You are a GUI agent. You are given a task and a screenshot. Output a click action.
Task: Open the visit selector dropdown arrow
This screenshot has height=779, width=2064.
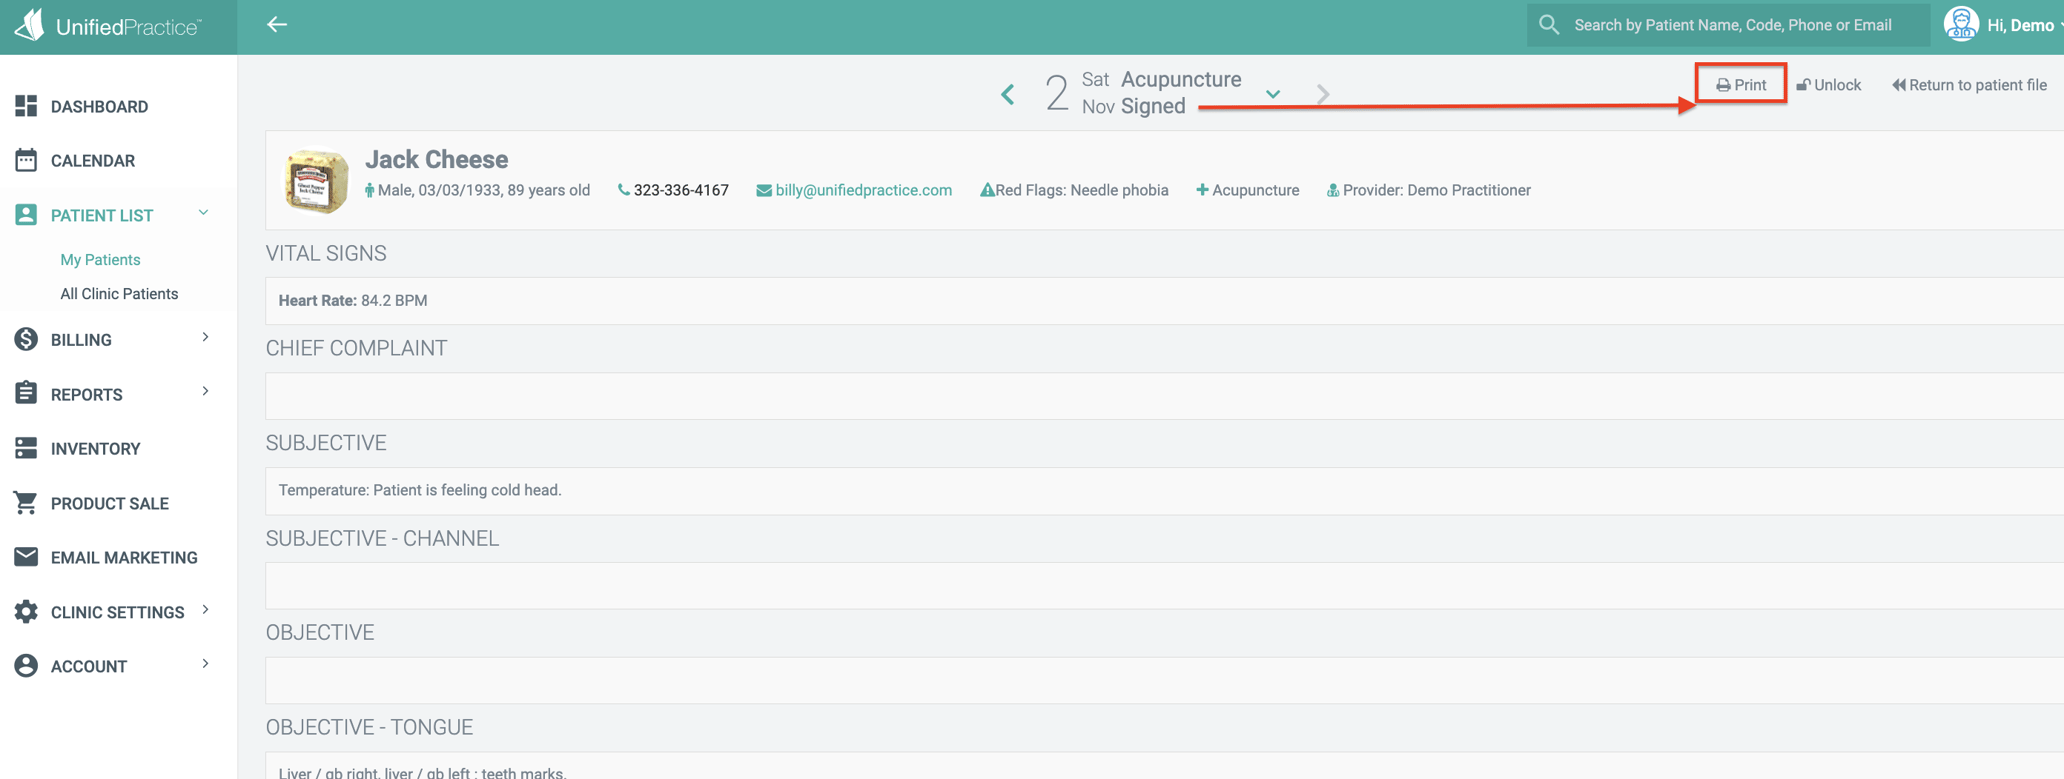[x=1273, y=94]
